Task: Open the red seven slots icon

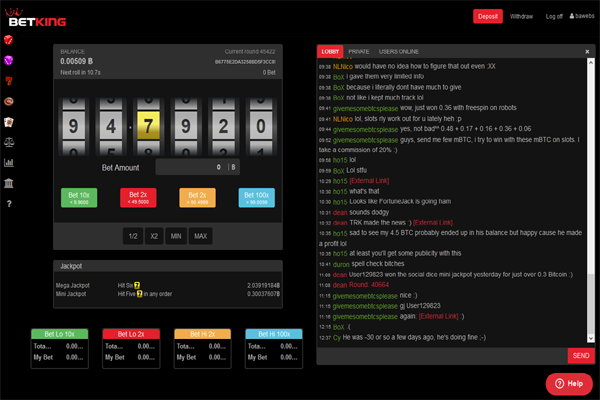Action: point(9,81)
